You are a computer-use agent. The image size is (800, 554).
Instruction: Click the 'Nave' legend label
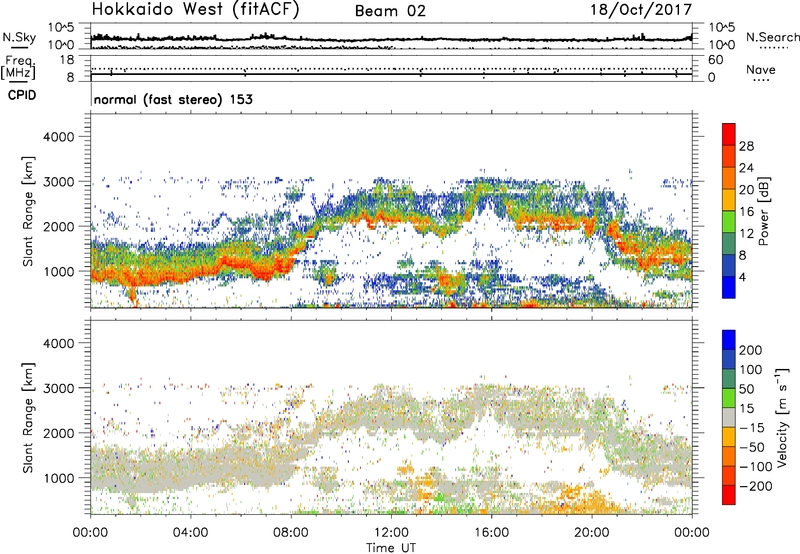(x=761, y=70)
